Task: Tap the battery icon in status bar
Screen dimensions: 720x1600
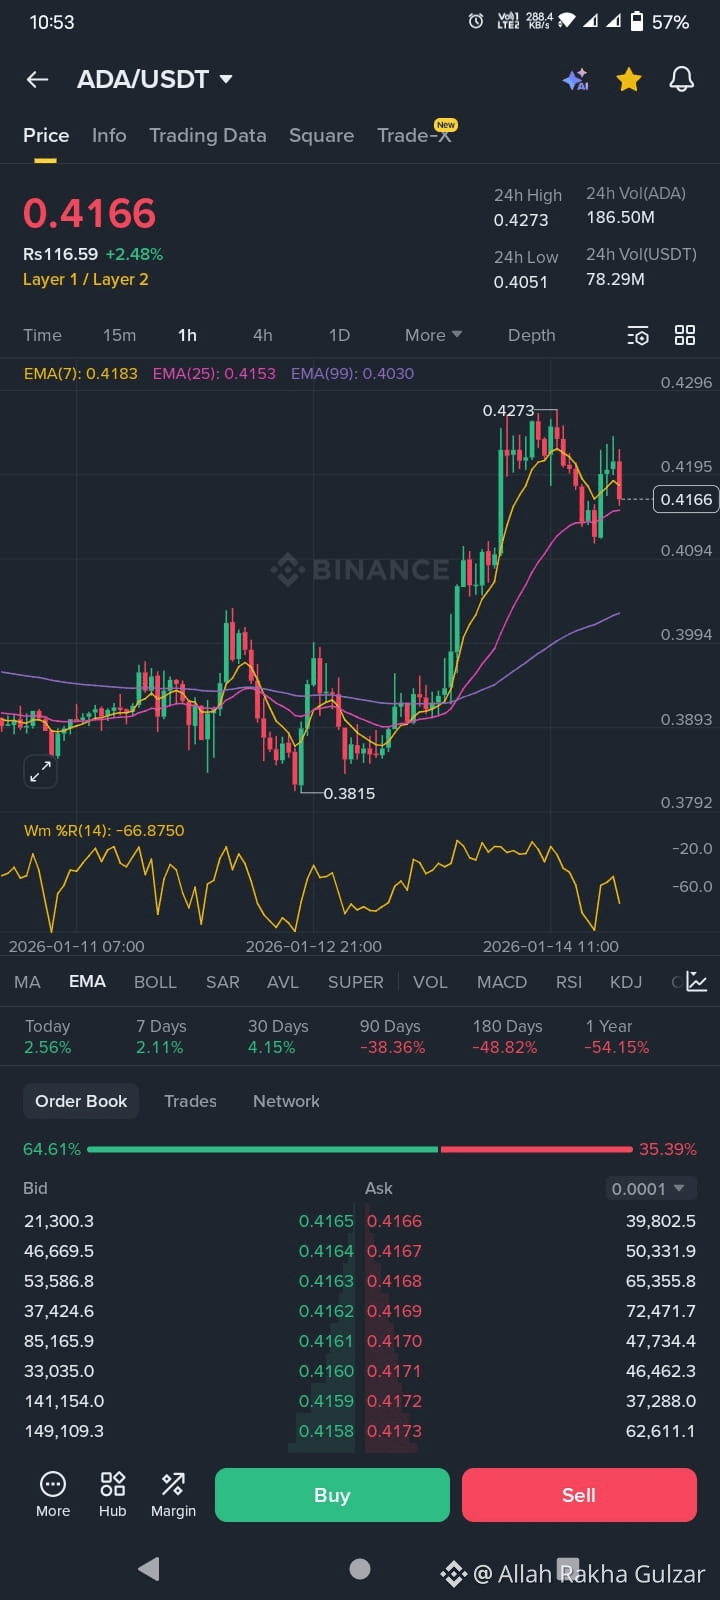Action: [x=637, y=21]
